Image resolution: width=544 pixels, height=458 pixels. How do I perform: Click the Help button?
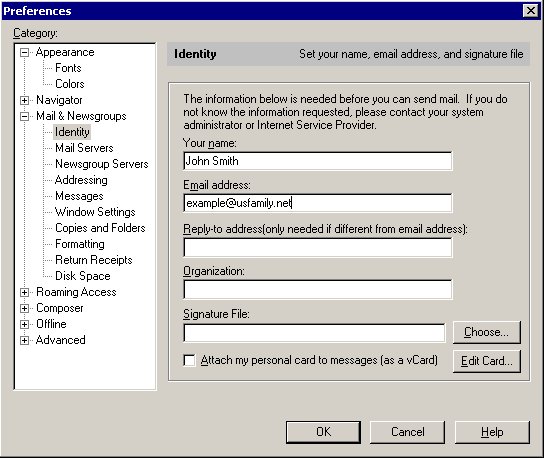(x=492, y=432)
